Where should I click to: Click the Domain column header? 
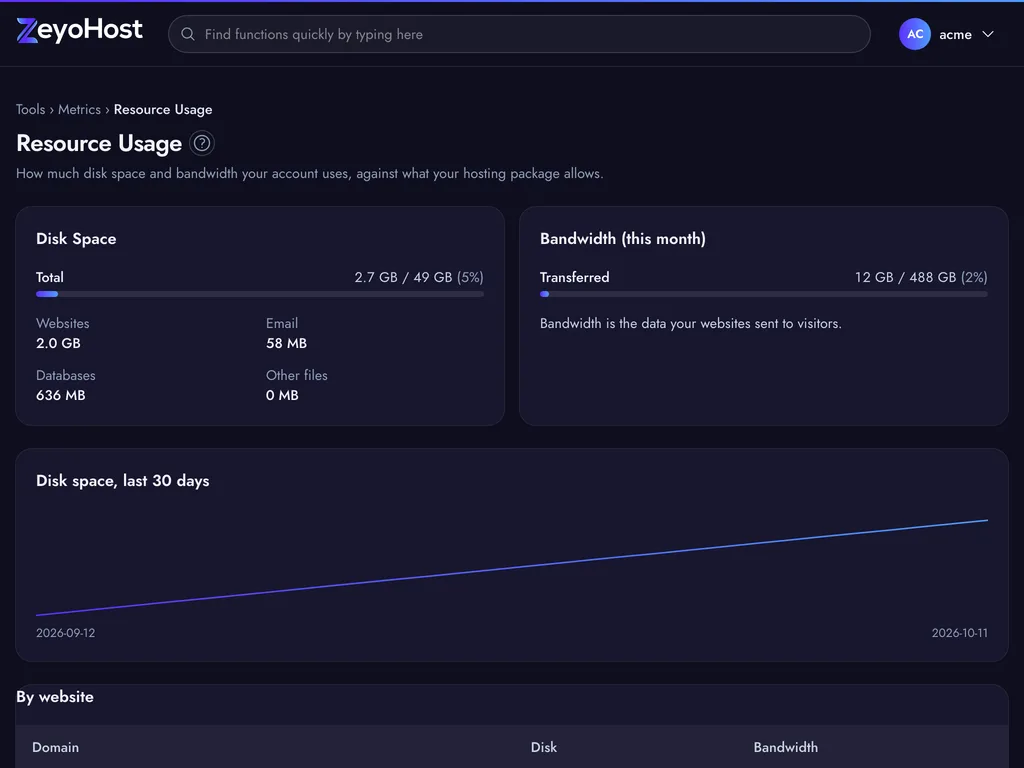[x=56, y=747]
